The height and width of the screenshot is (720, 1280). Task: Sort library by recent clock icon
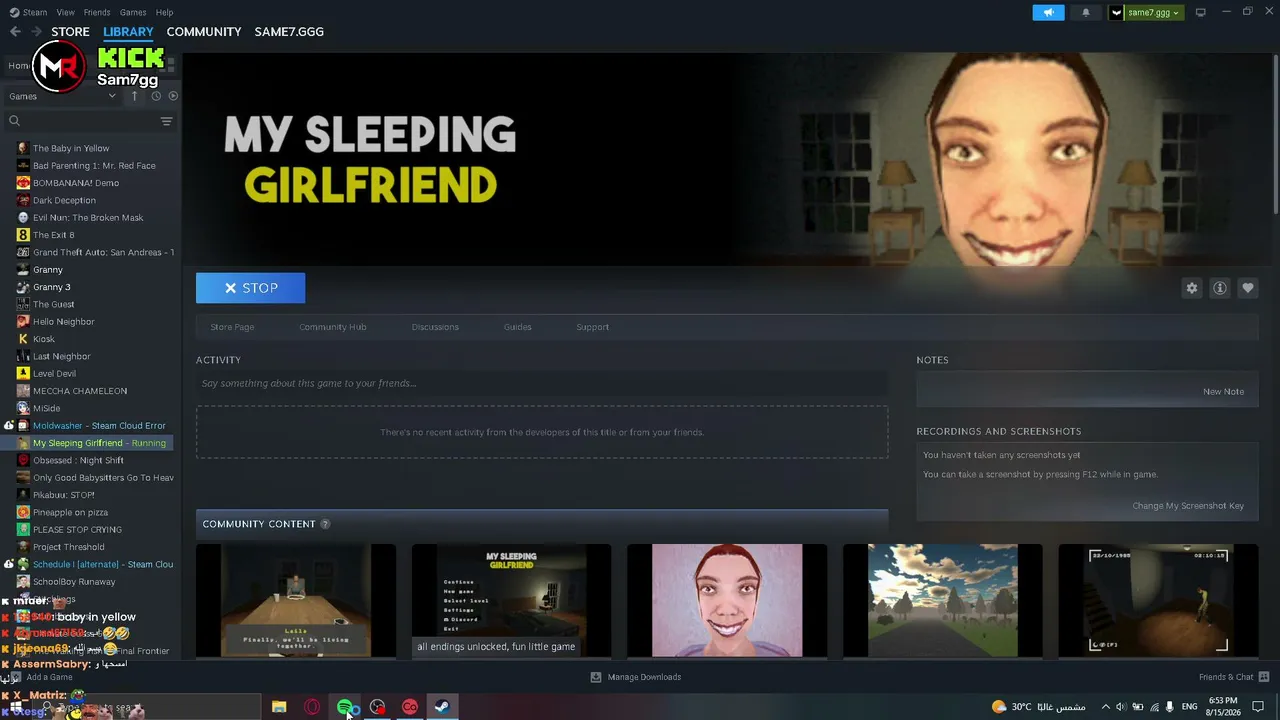coord(156,96)
